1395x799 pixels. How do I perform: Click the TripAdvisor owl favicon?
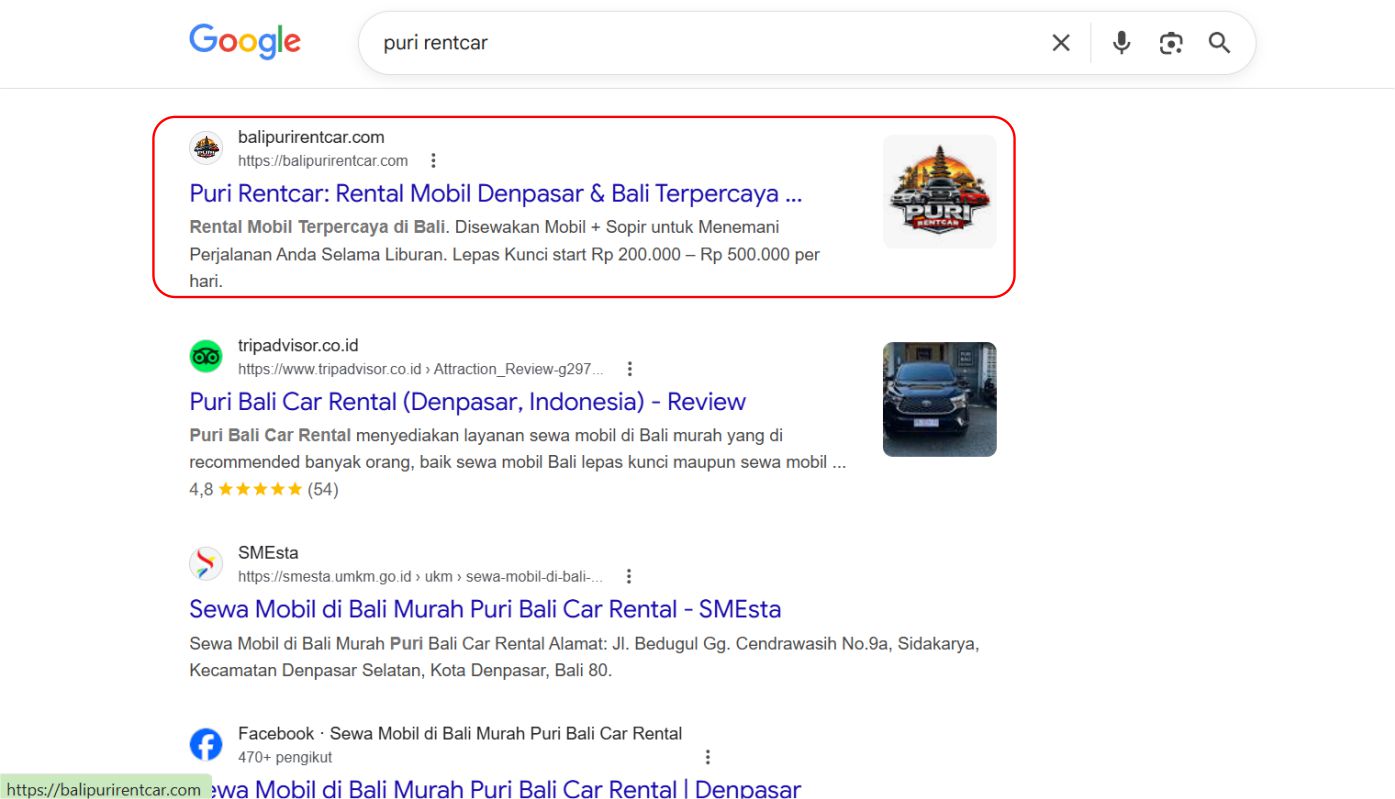(x=206, y=355)
